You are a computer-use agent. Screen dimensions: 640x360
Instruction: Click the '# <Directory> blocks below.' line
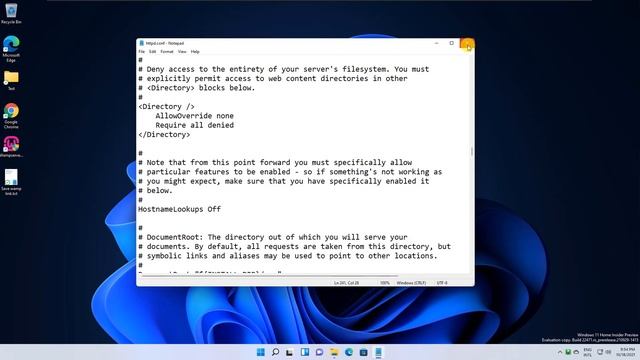click(x=196, y=88)
